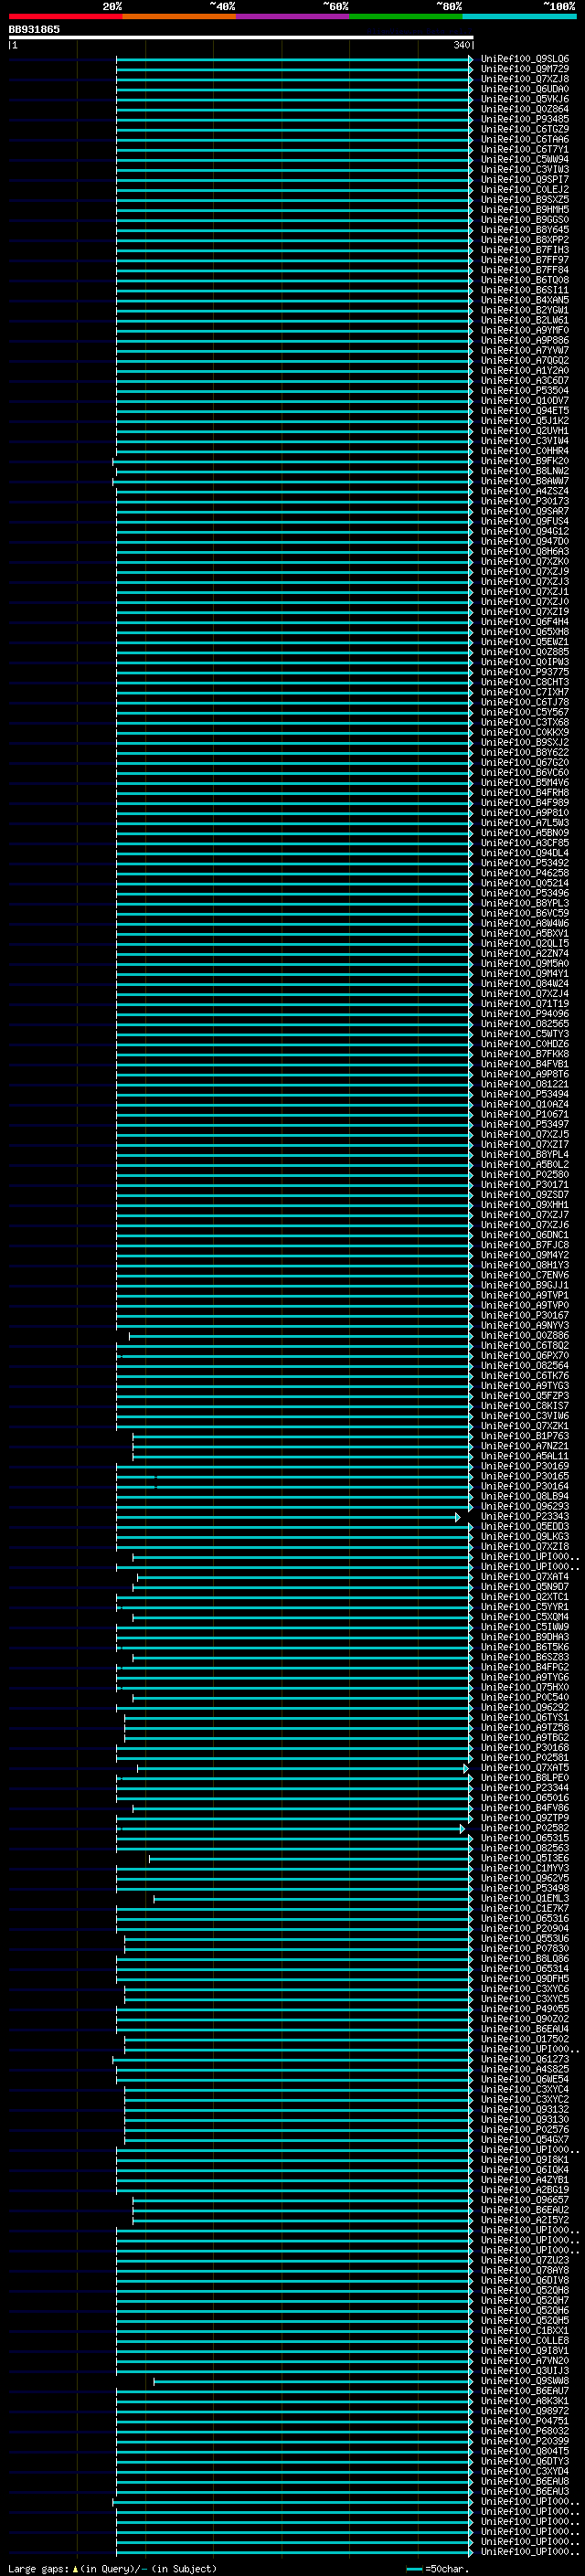
Task: Click the cyan ~100% score legend segment
Action: [519, 16]
